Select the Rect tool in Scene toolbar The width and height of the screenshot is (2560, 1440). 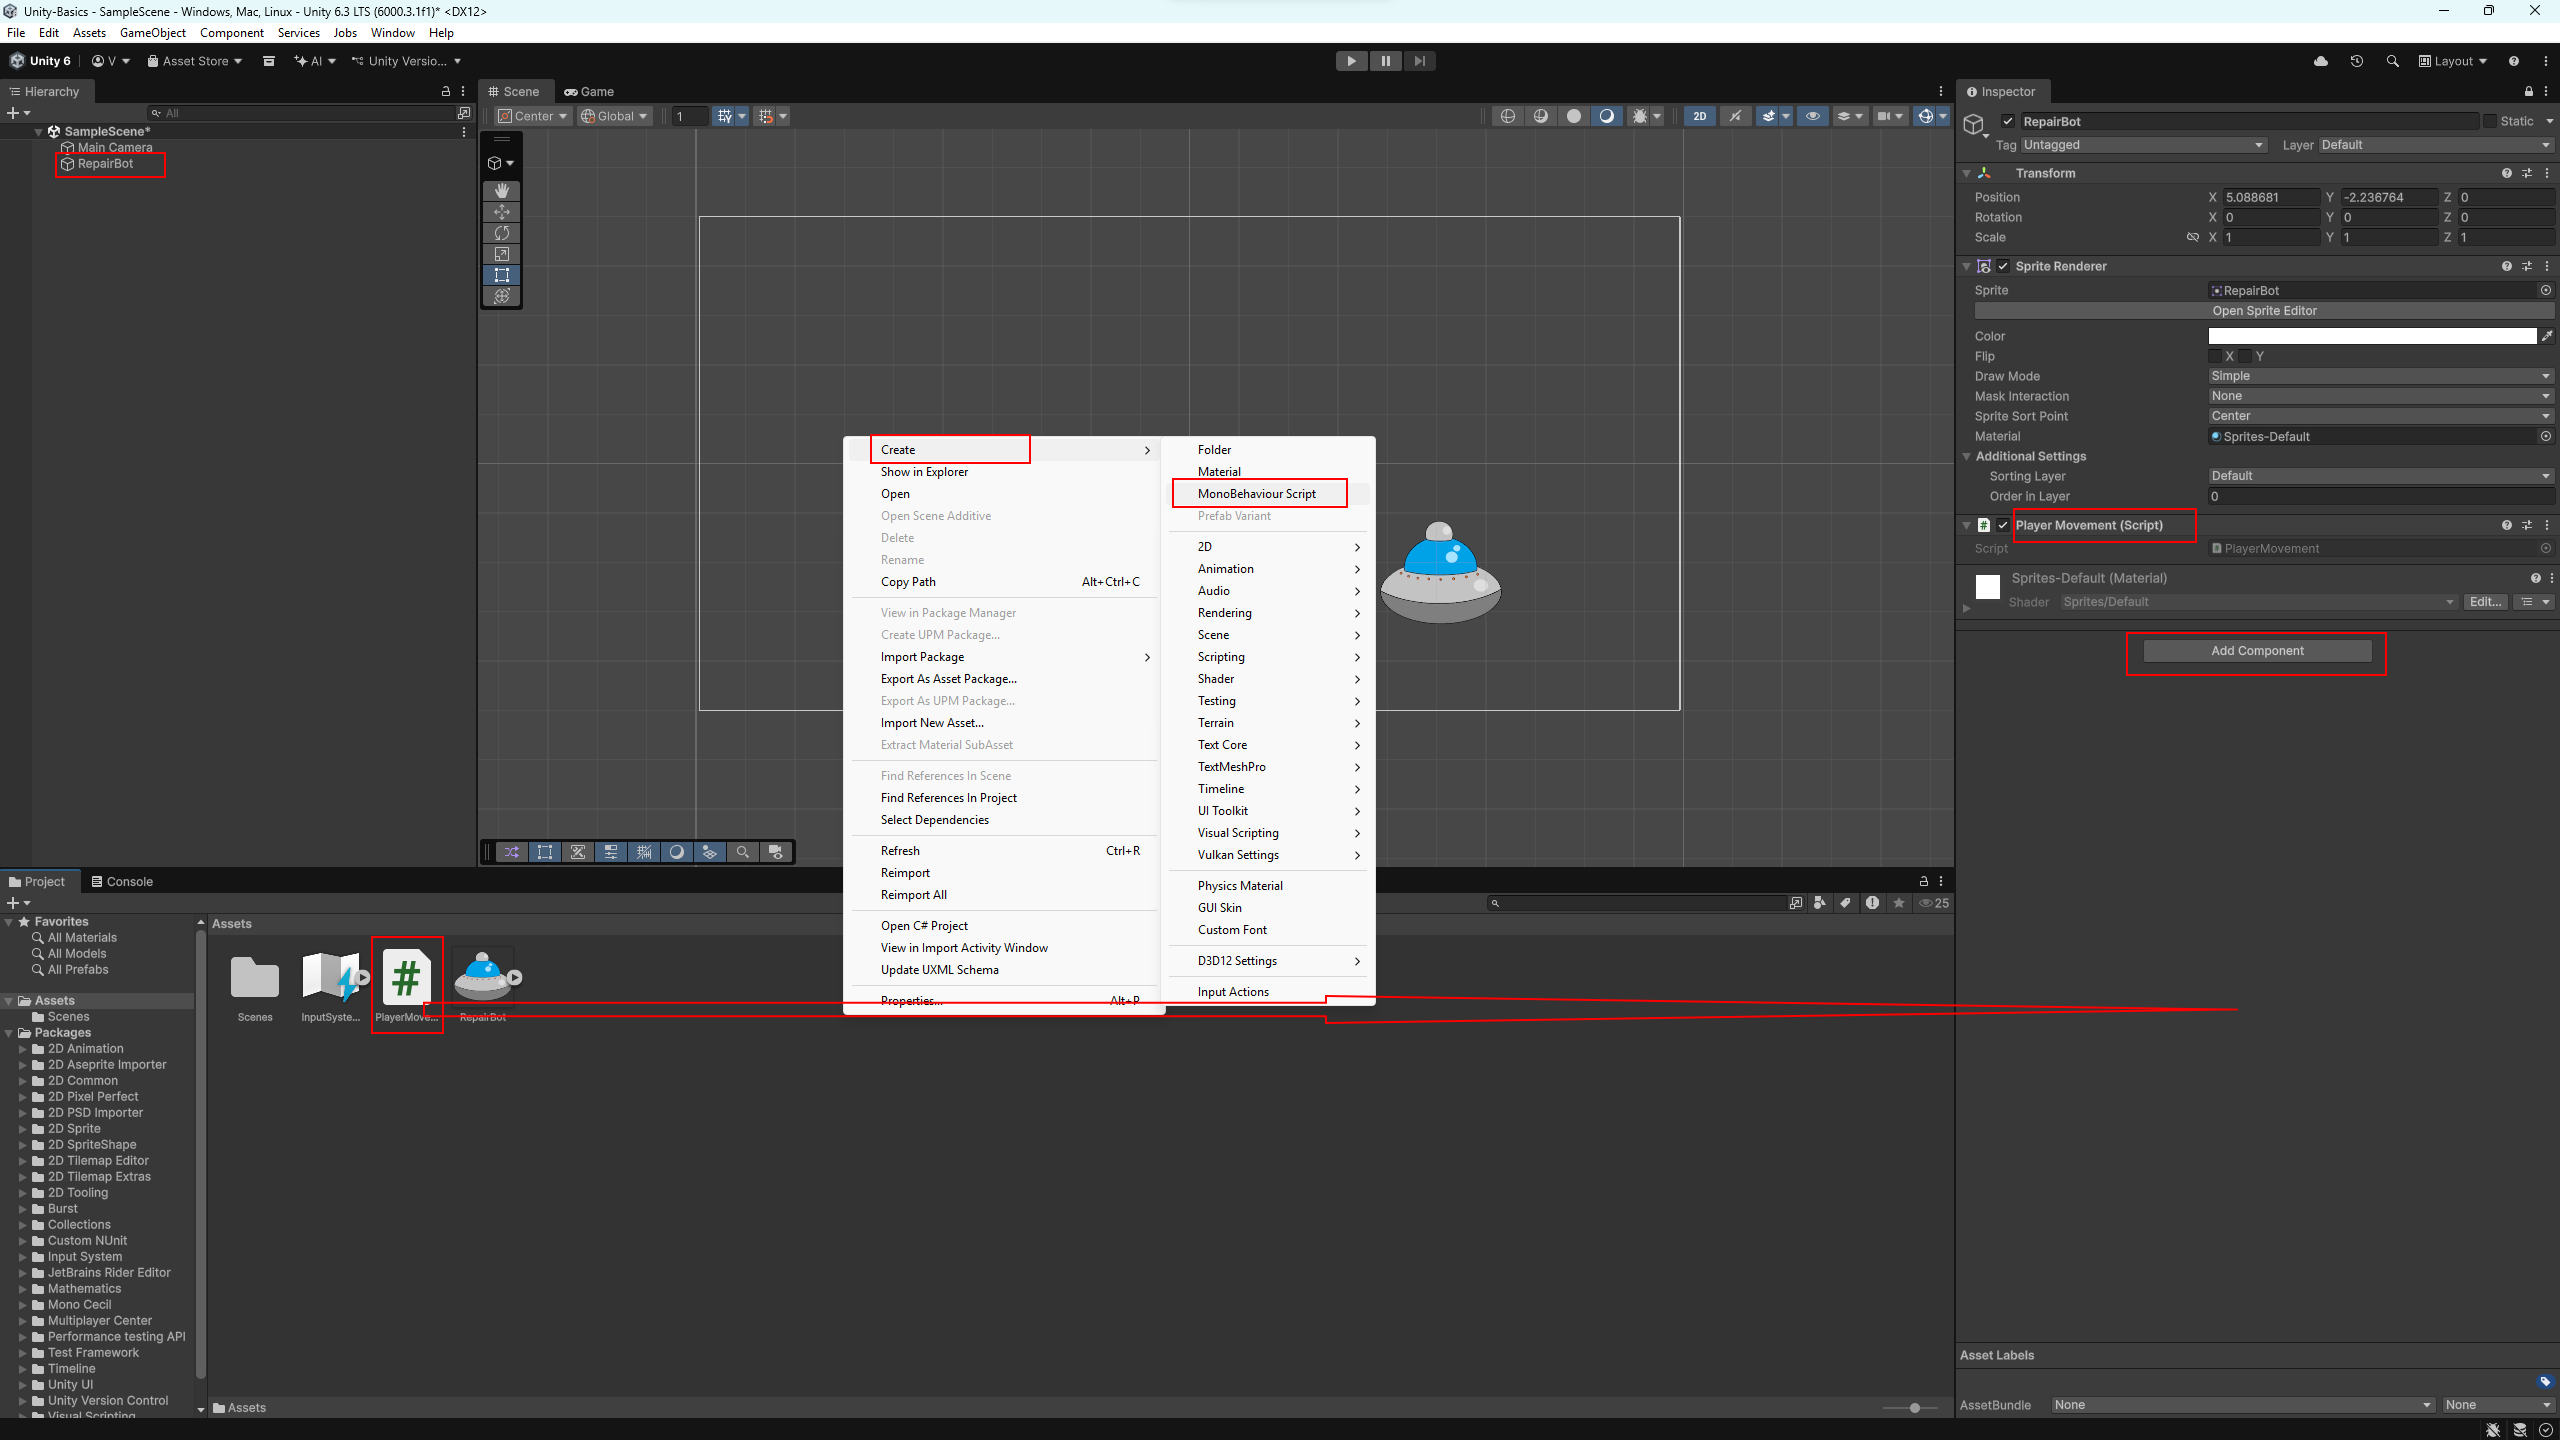click(502, 275)
